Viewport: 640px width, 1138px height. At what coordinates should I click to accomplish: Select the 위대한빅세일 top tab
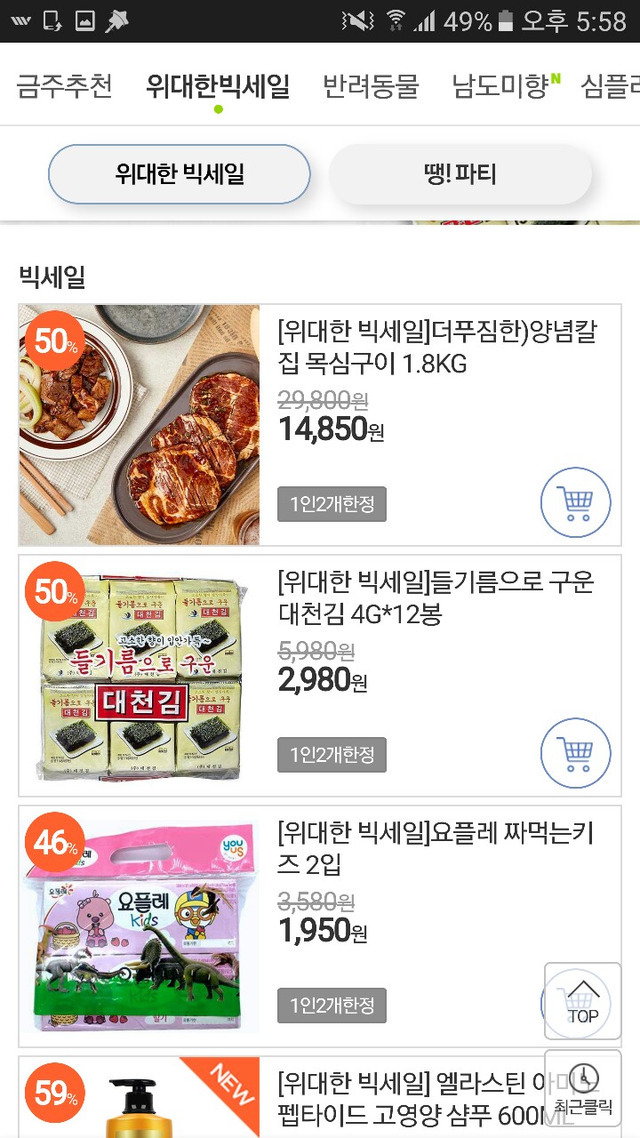coord(217,86)
